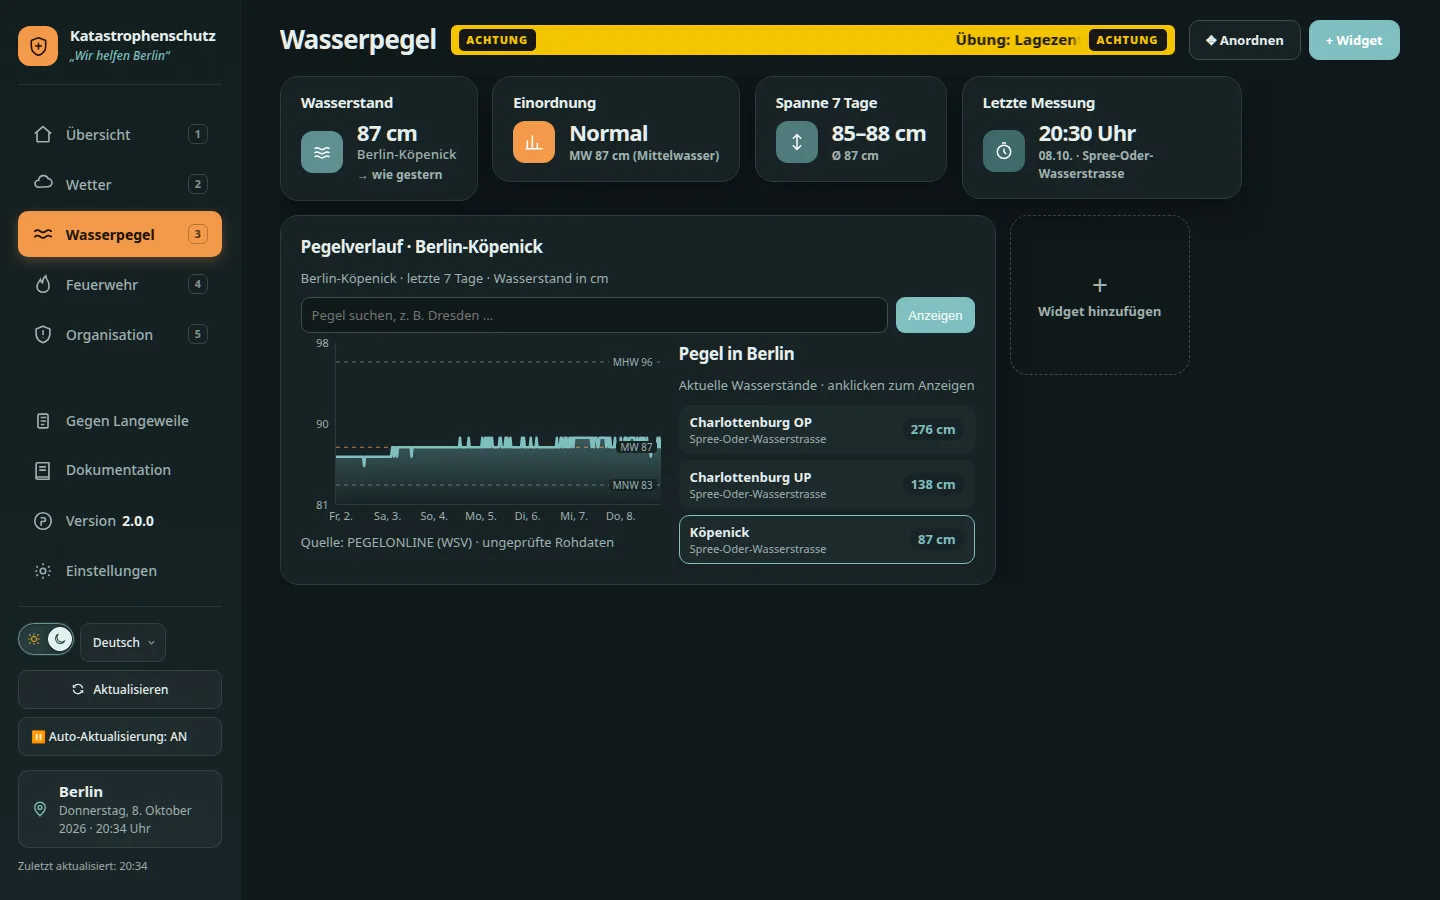Open the Wetter section
This screenshot has width=1440, height=900.
coord(120,184)
